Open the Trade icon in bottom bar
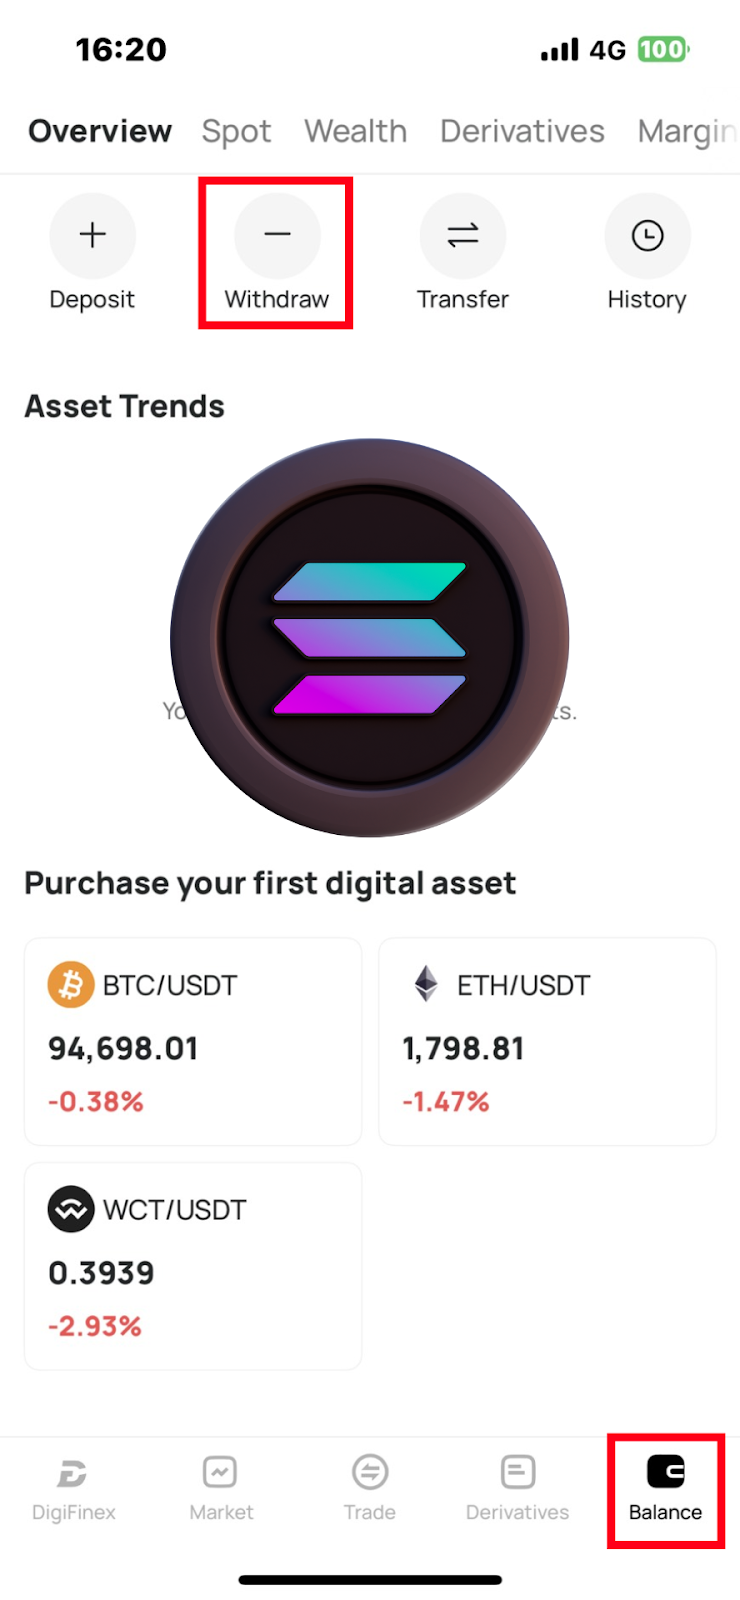The width and height of the screenshot is (740, 1600). point(370,1472)
